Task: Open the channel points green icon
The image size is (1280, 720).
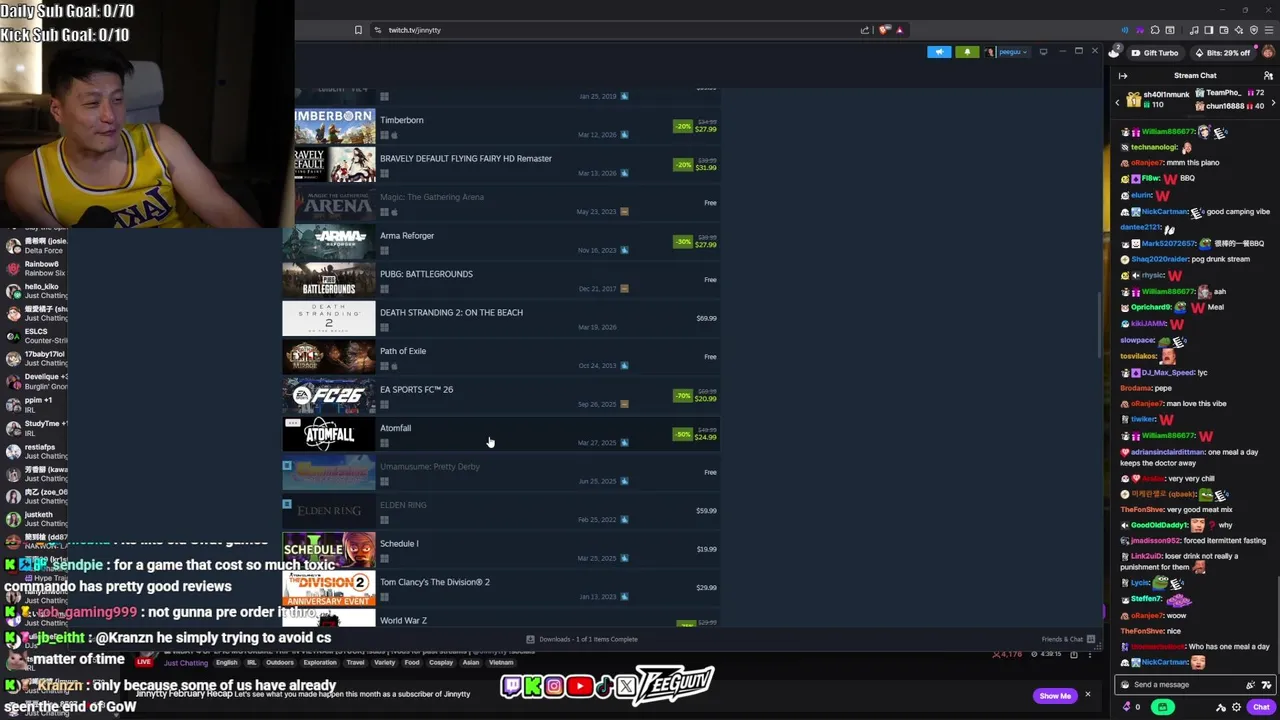Action: pyautogui.click(x=1162, y=707)
